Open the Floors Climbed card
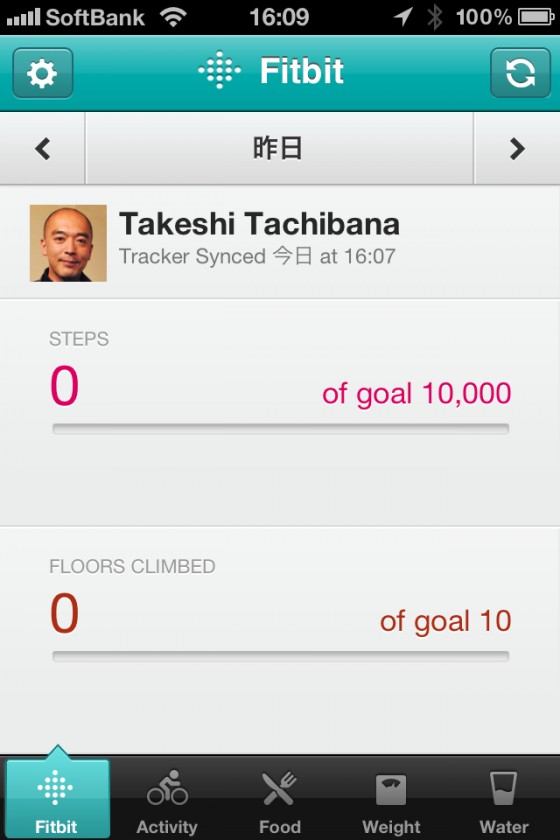Screen dimensions: 560x840 [280, 640]
